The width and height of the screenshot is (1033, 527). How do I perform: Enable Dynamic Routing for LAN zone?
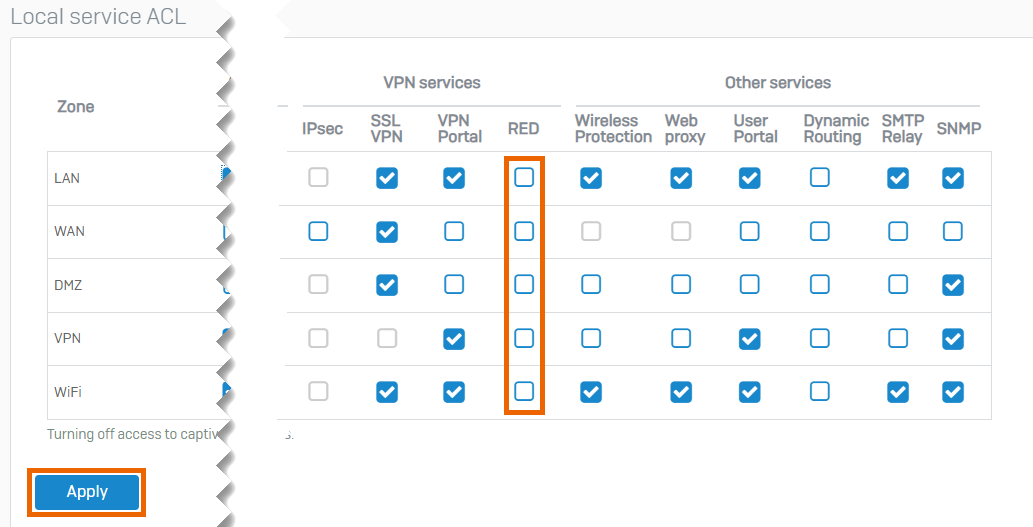pyautogui.click(x=819, y=178)
